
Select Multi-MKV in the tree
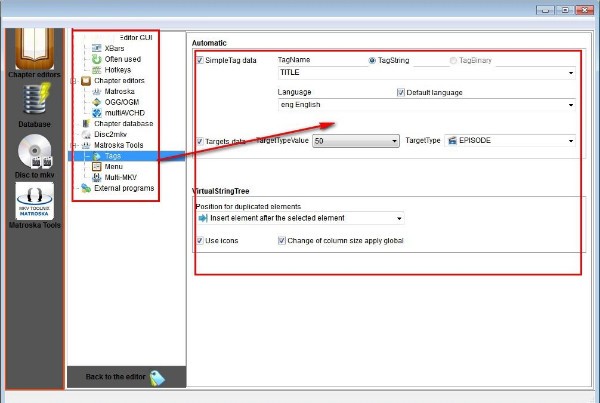coord(121,177)
